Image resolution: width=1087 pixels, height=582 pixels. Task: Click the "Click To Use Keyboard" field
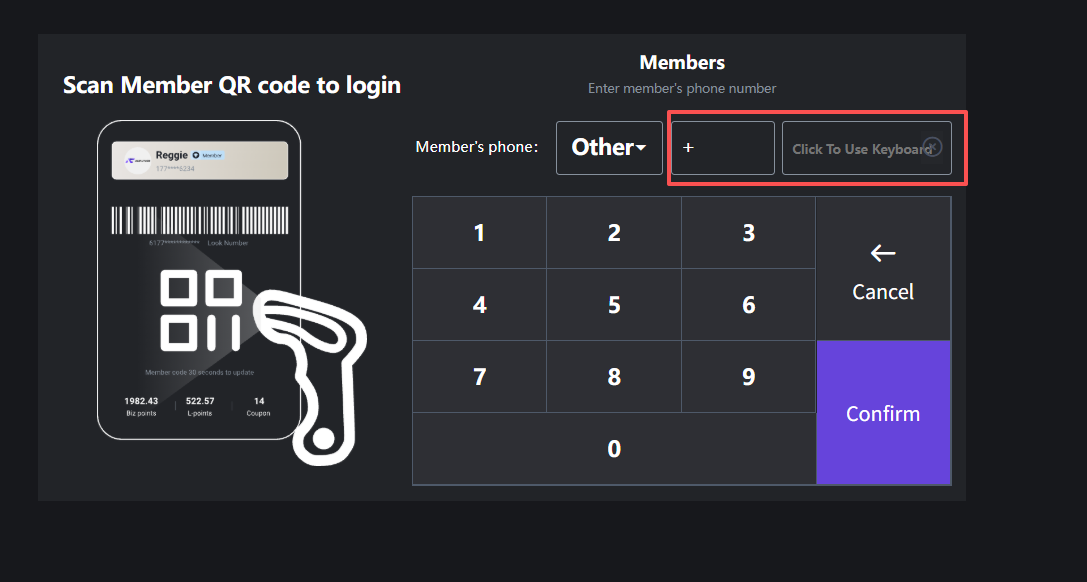tap(855, 149)
